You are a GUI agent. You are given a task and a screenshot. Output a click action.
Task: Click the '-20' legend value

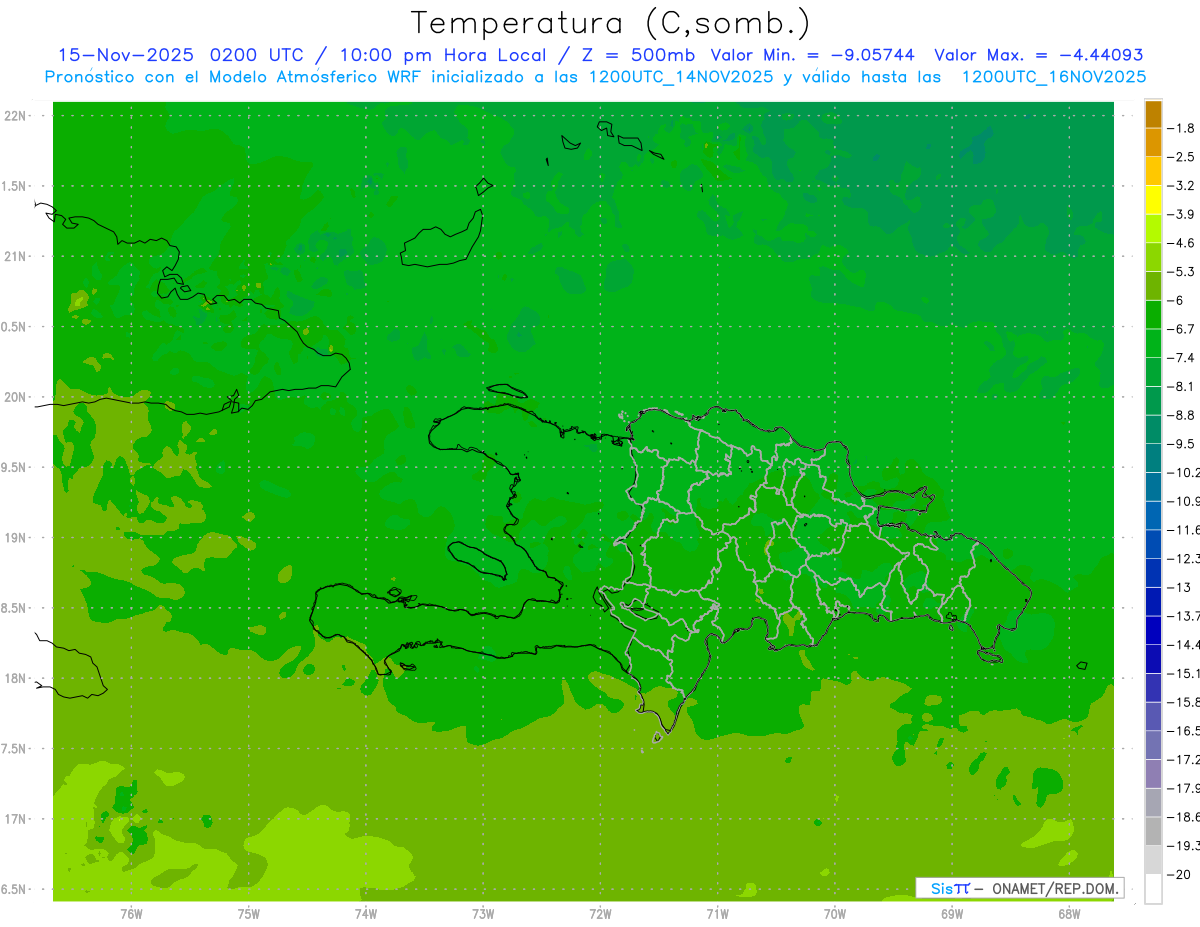[1181, 874]
